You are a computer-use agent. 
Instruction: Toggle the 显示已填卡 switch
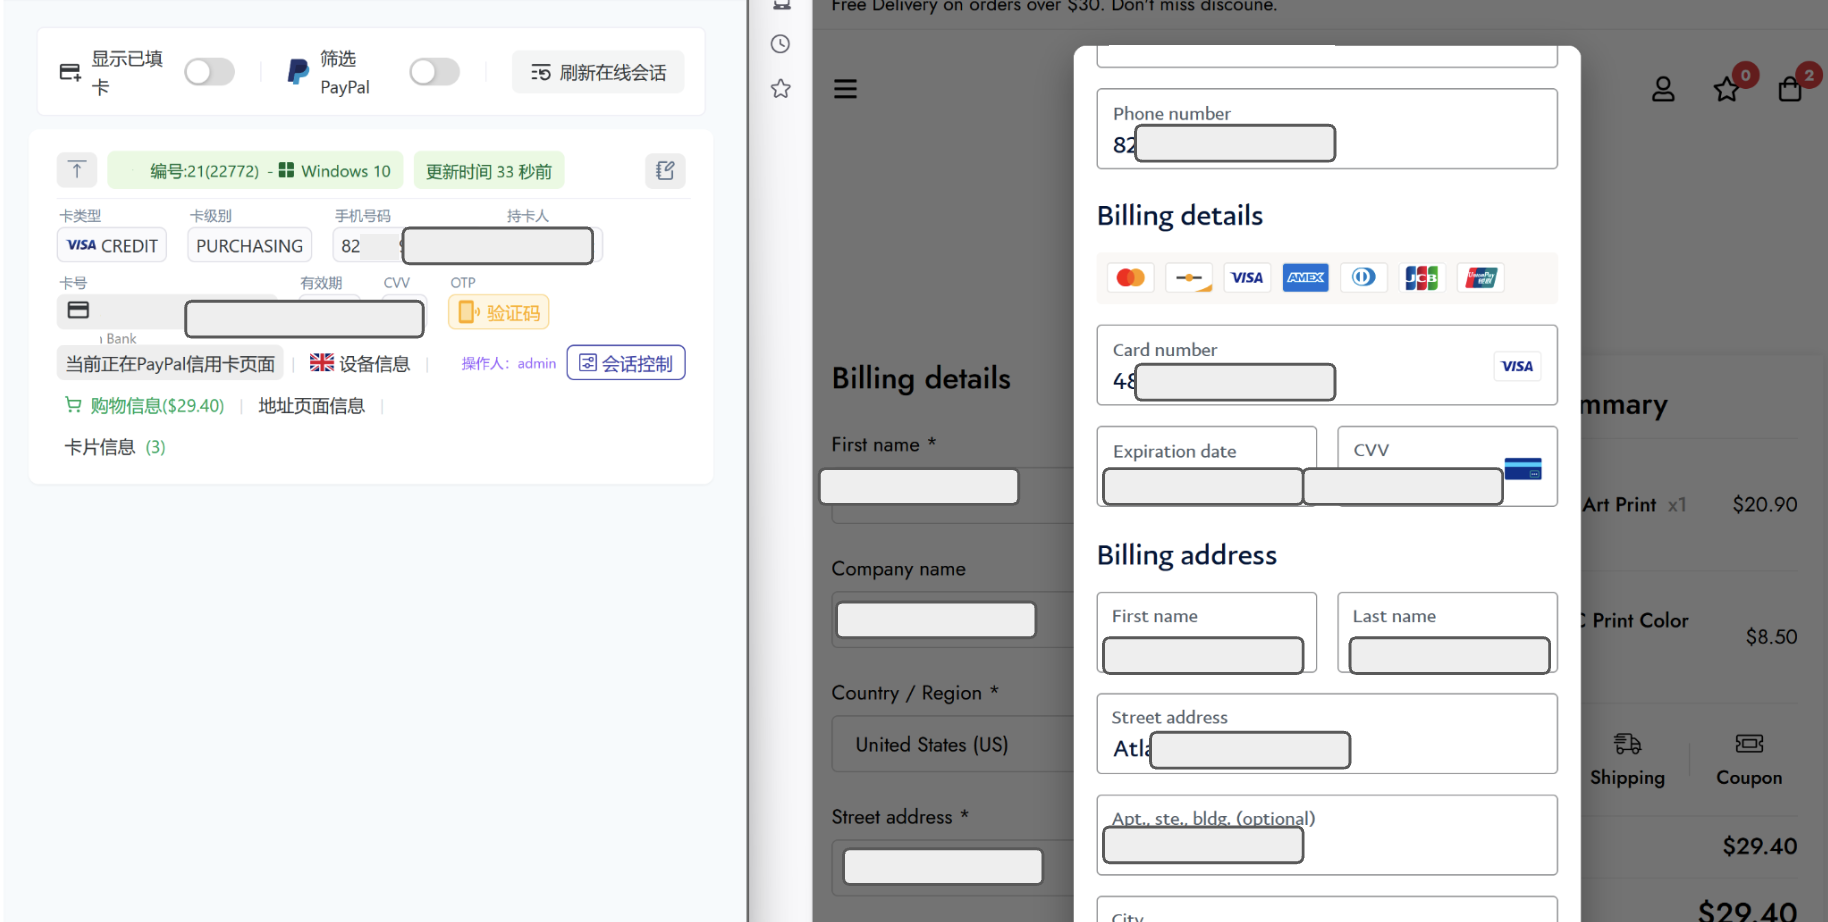pyautogui.click(x=209, y=72)
